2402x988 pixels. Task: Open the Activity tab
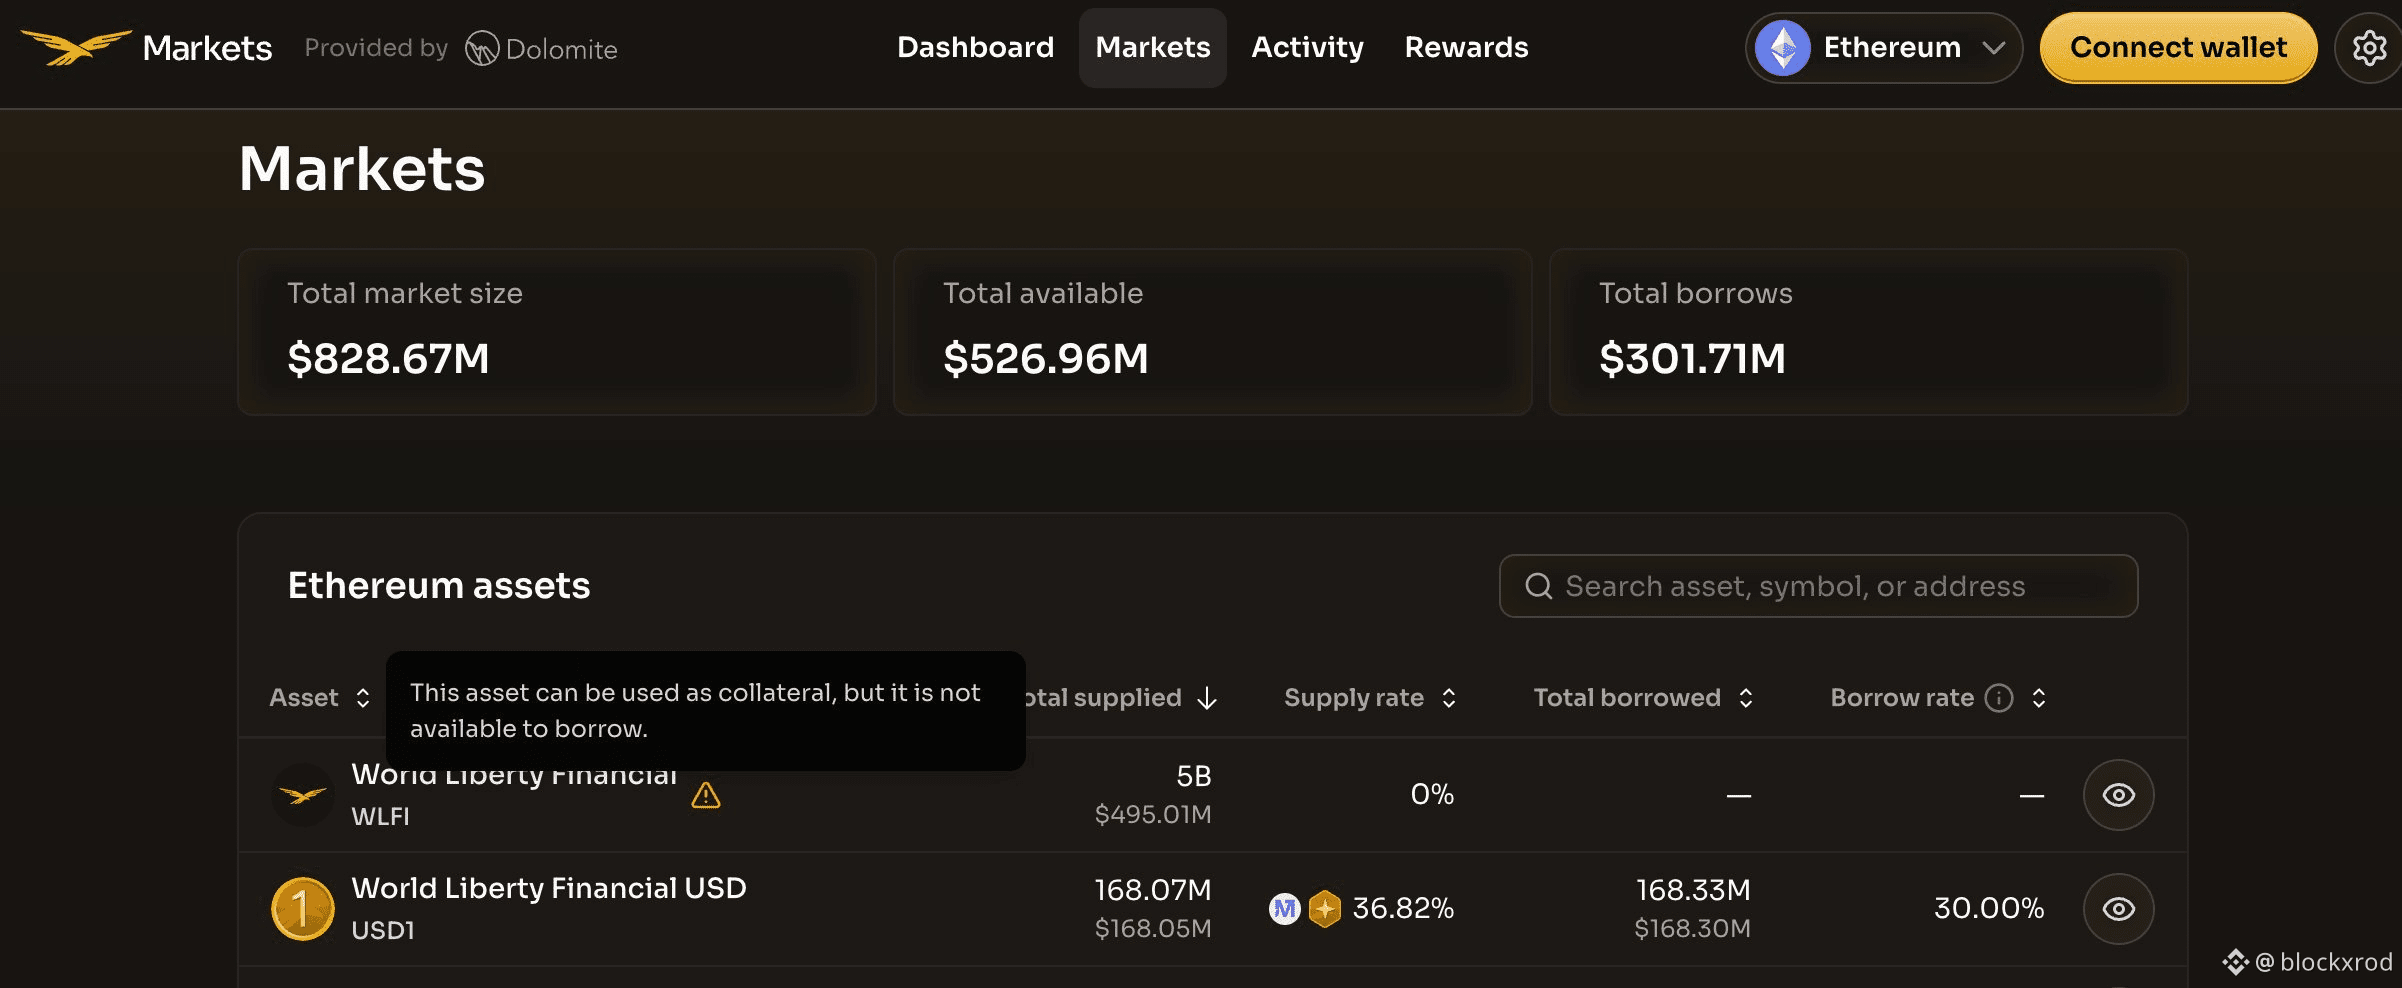[1307, 48]
